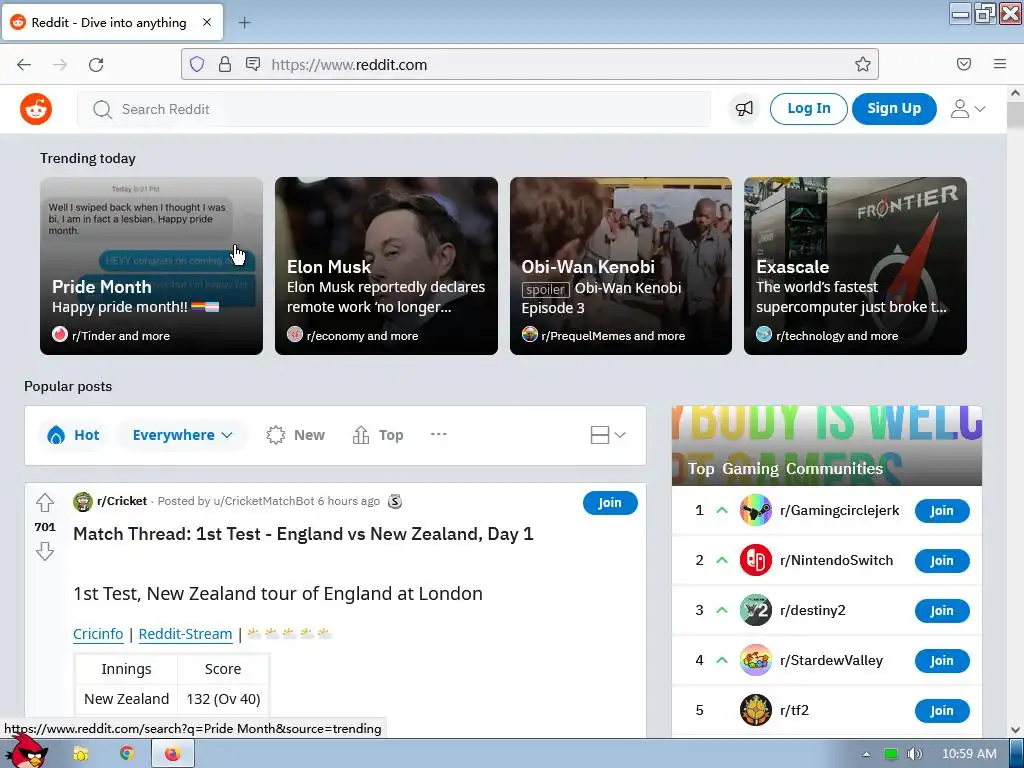Screen dimensions: 1024x768
Task: Open the r/Cricket subreddit link
Action: pos(122,501)
